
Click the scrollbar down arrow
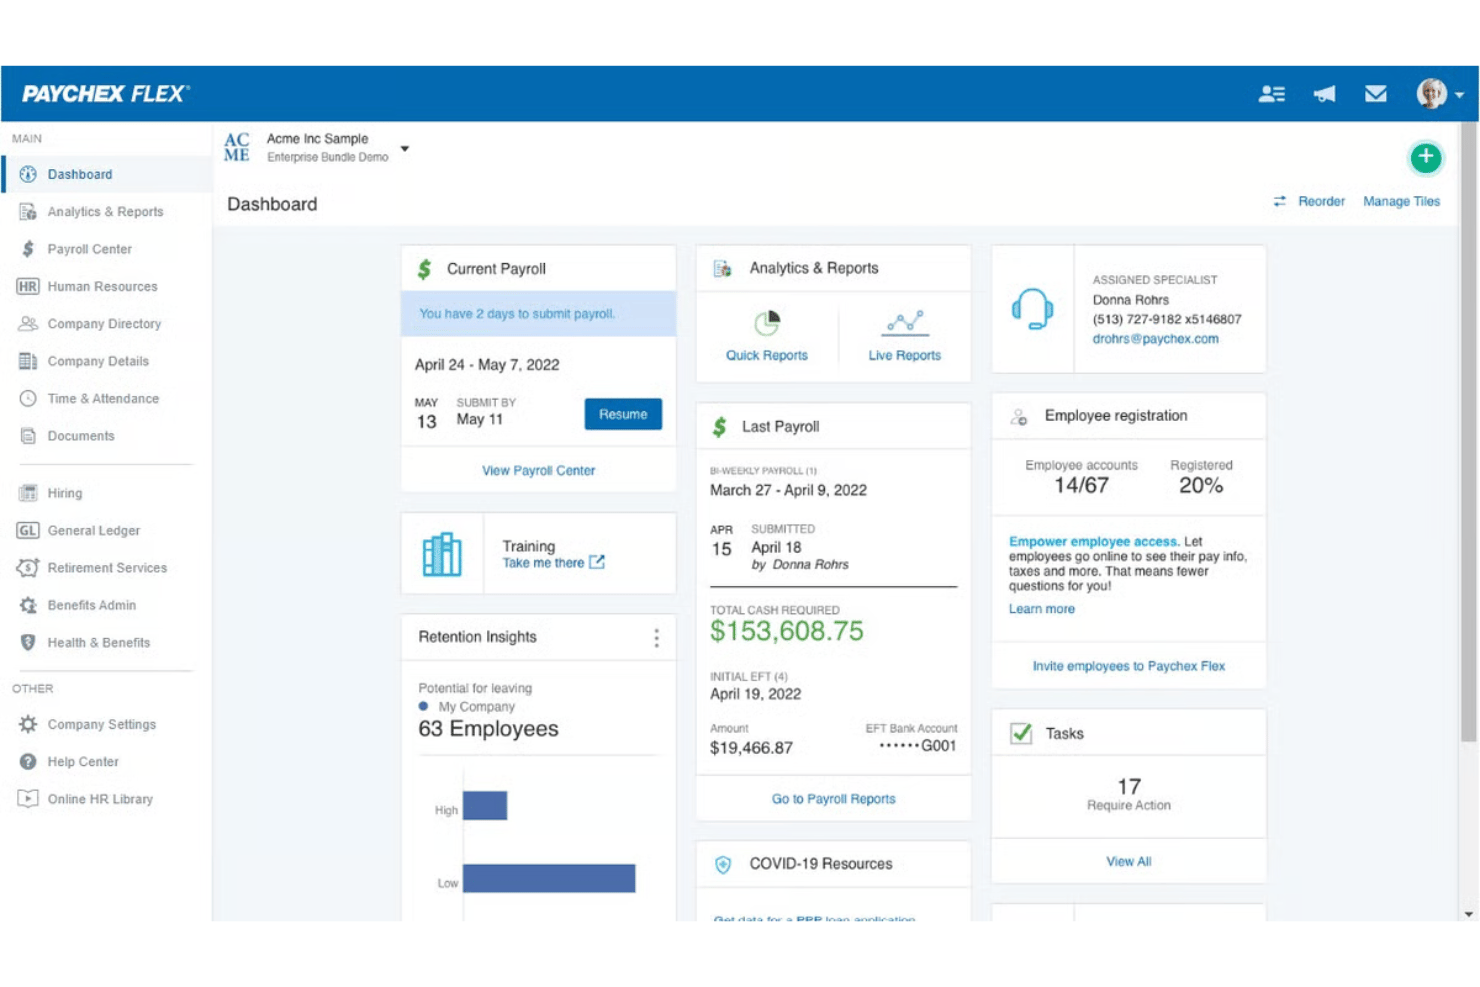tap(1468, 914)
